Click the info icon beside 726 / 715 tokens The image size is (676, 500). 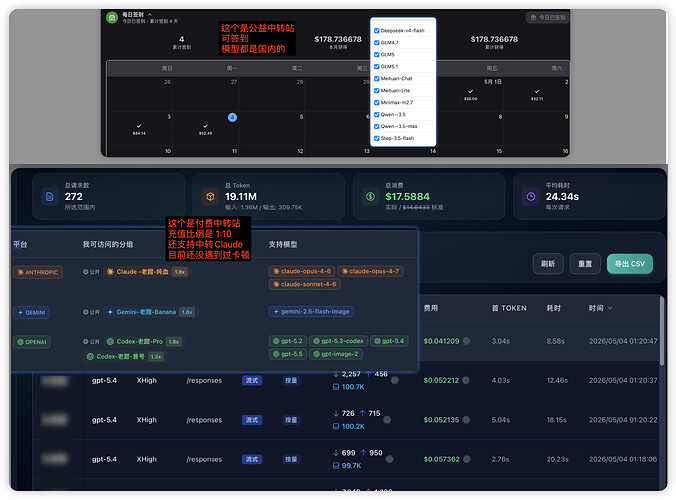387,420
